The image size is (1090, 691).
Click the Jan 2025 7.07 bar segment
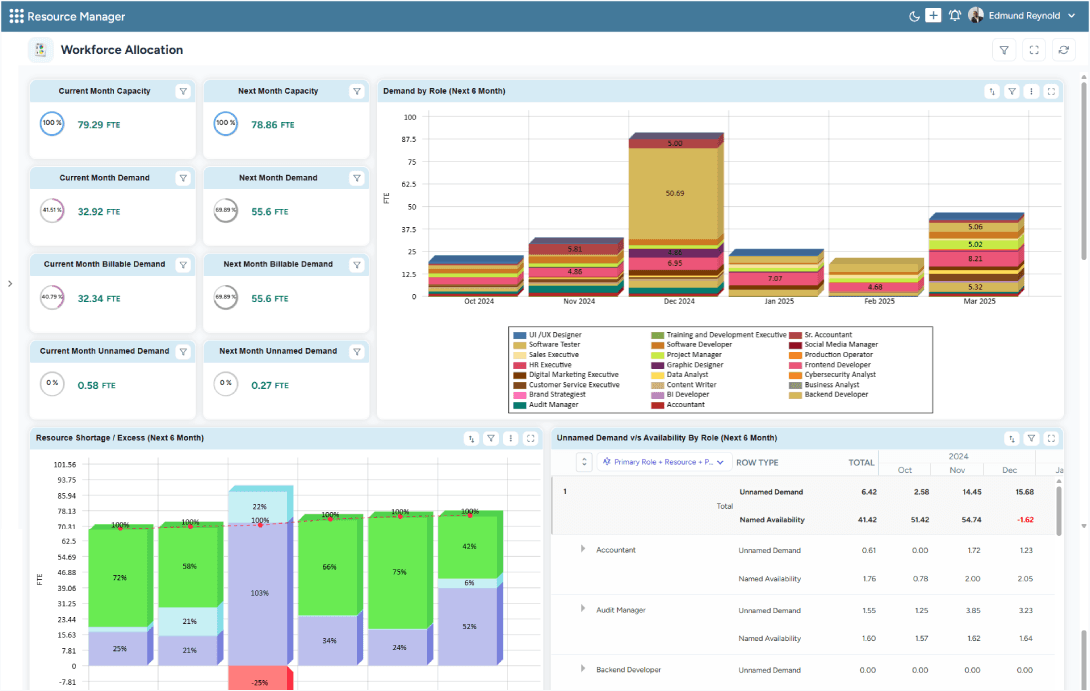pos(774,279)
